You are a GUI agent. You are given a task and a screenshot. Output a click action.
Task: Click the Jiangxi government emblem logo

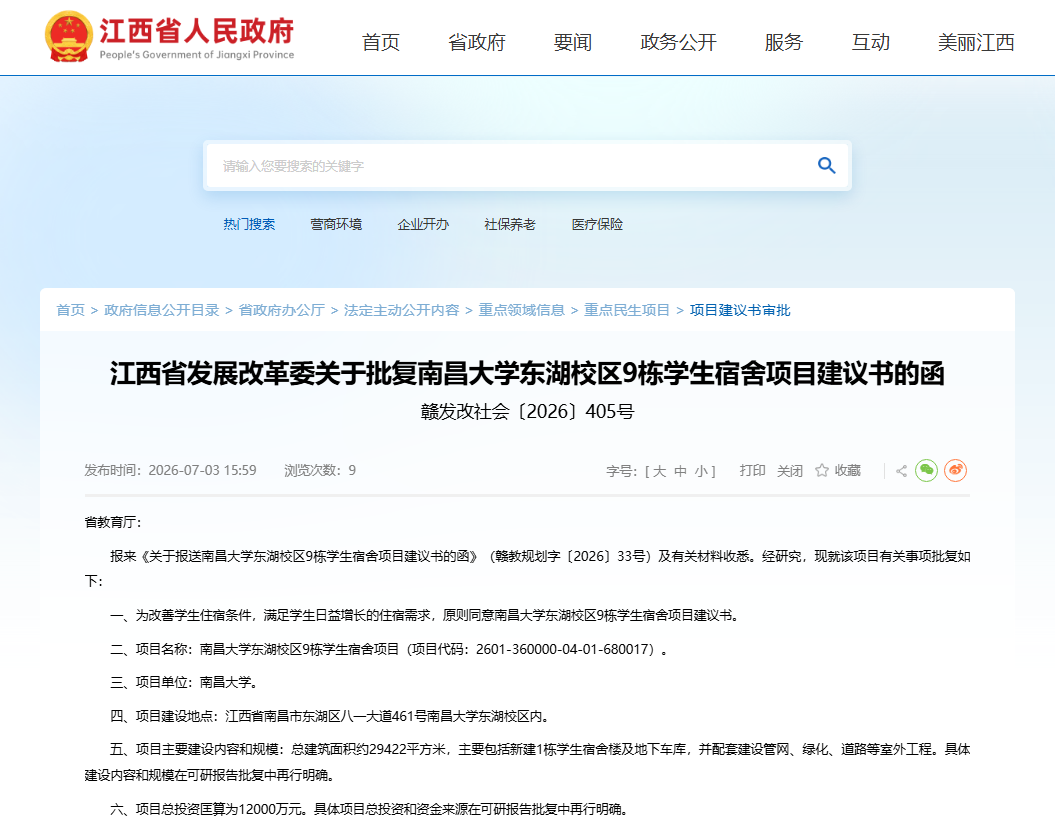pyautogui.click(x=68, y=38)
